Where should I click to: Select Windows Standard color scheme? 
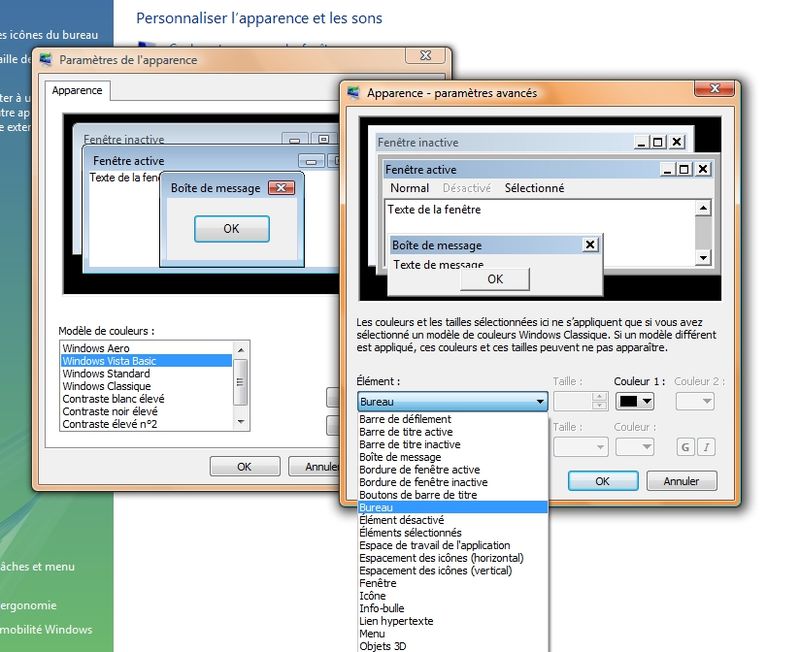(x=146, y=373)
